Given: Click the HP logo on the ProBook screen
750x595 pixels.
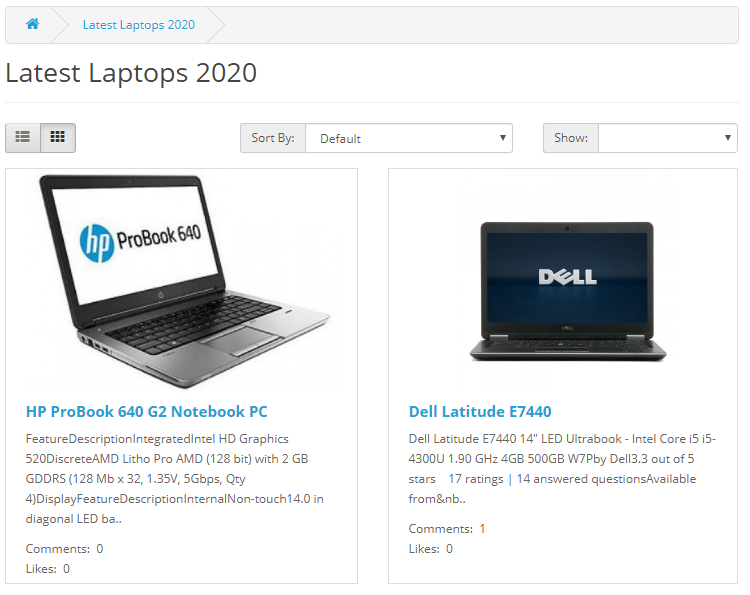Looking at the screenshot, I should (x=97, y=243).
